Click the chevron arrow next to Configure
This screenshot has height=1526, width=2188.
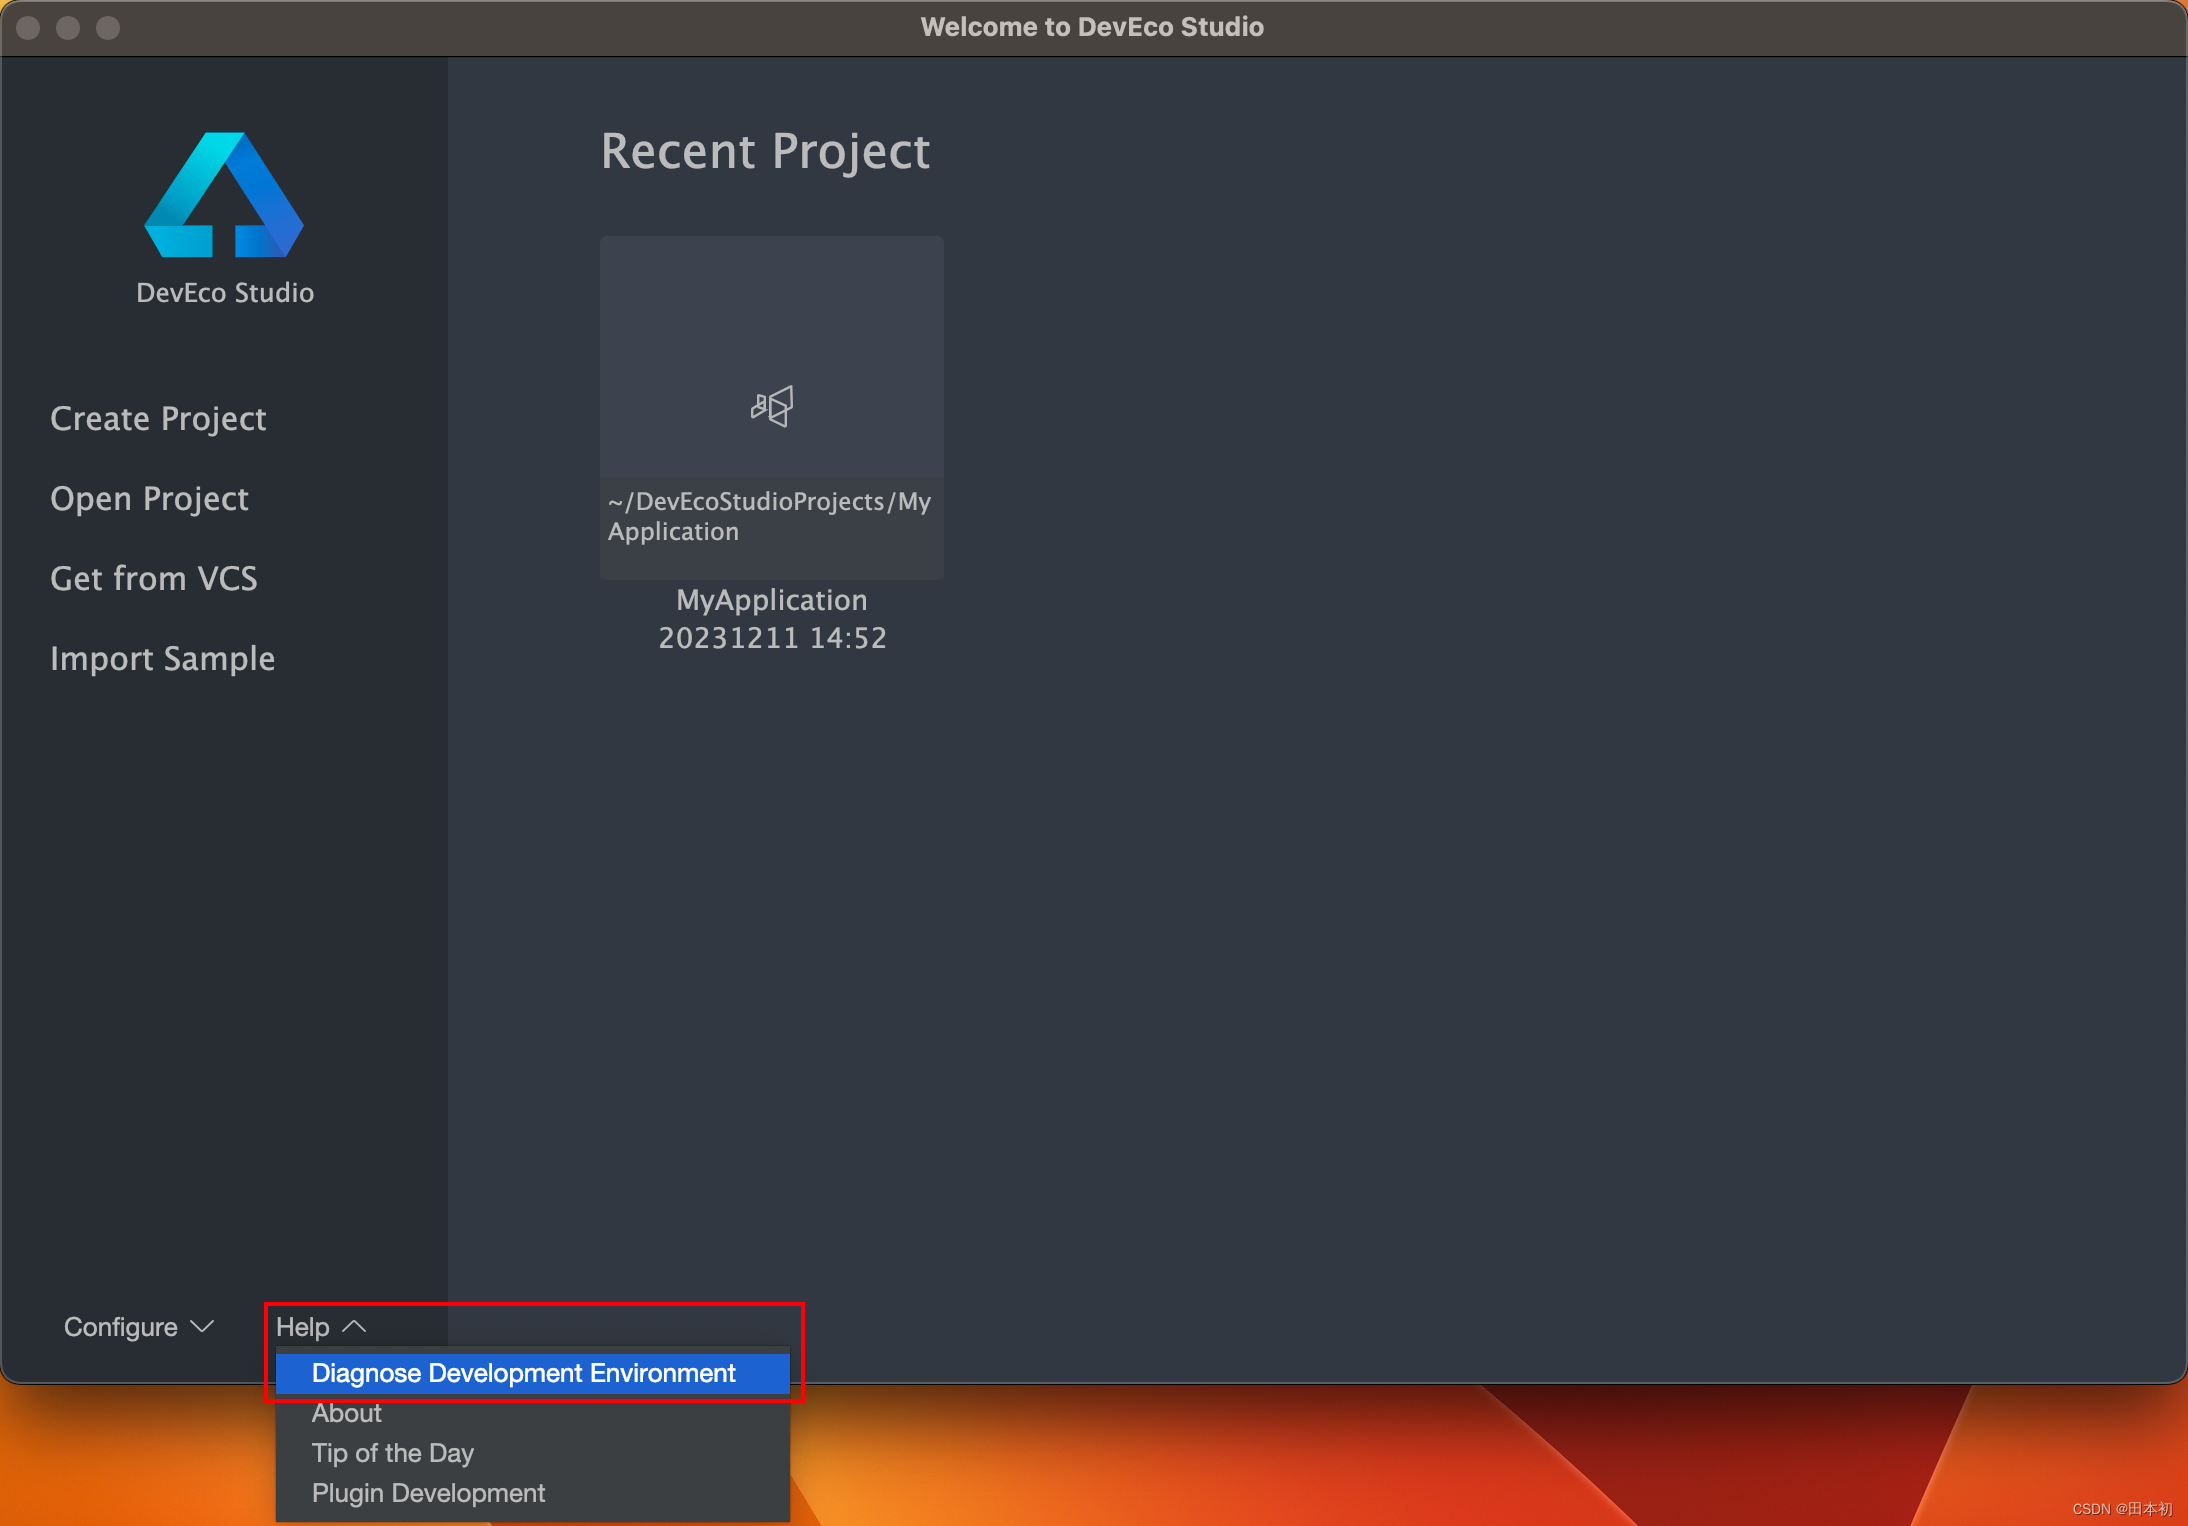202,1326
